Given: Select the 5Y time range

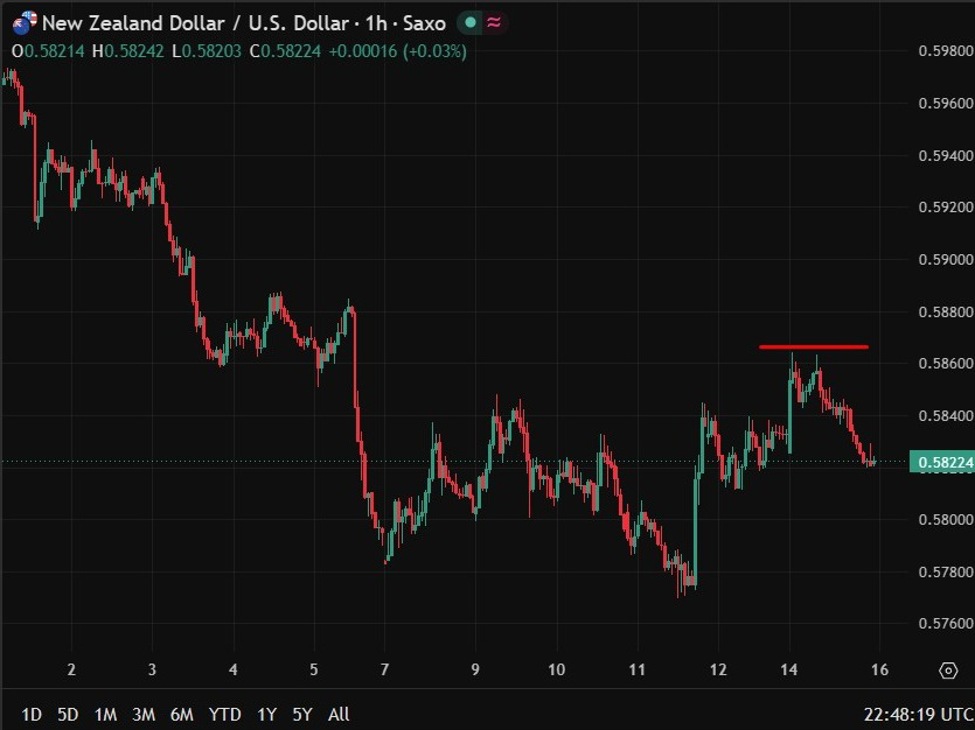Looking at the screenshot, I should pyautogui.click(x=302, y=714).
